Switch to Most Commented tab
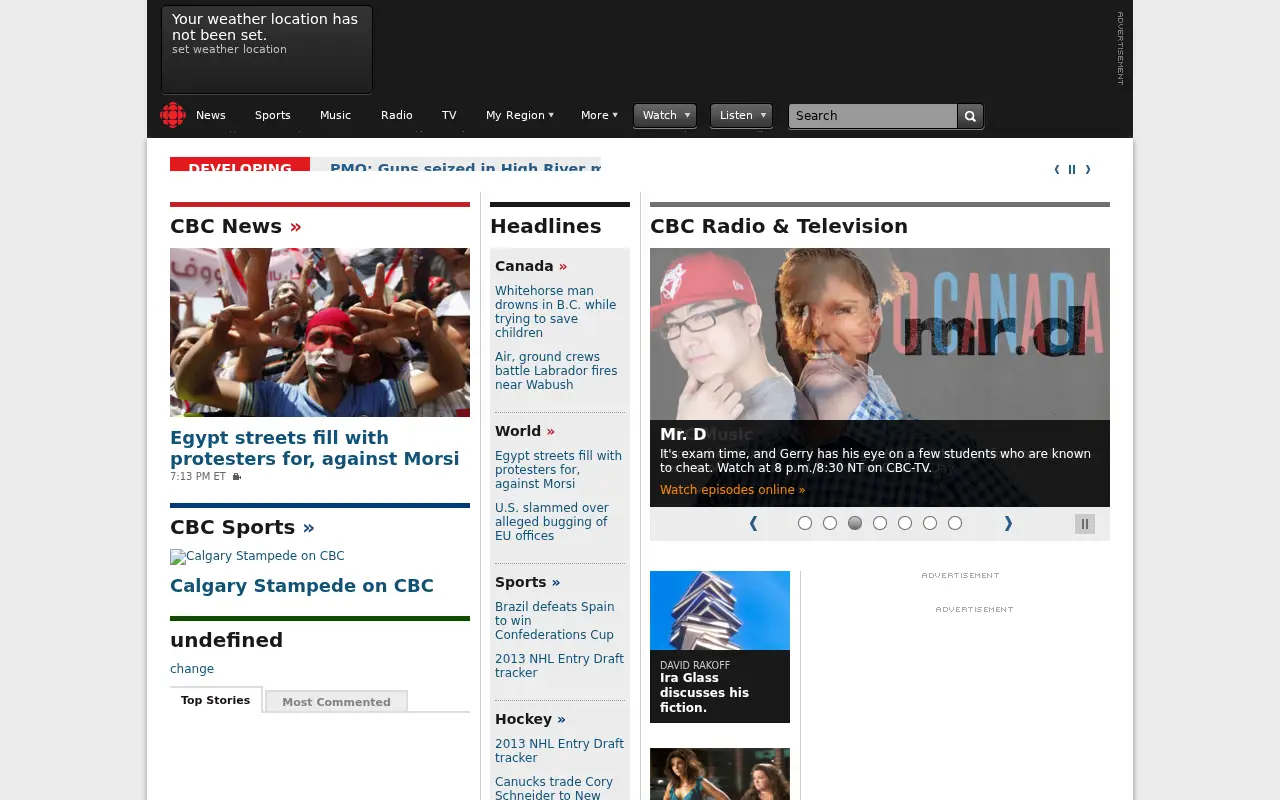This screenshot has width=1280, height=800. [336, 702]
